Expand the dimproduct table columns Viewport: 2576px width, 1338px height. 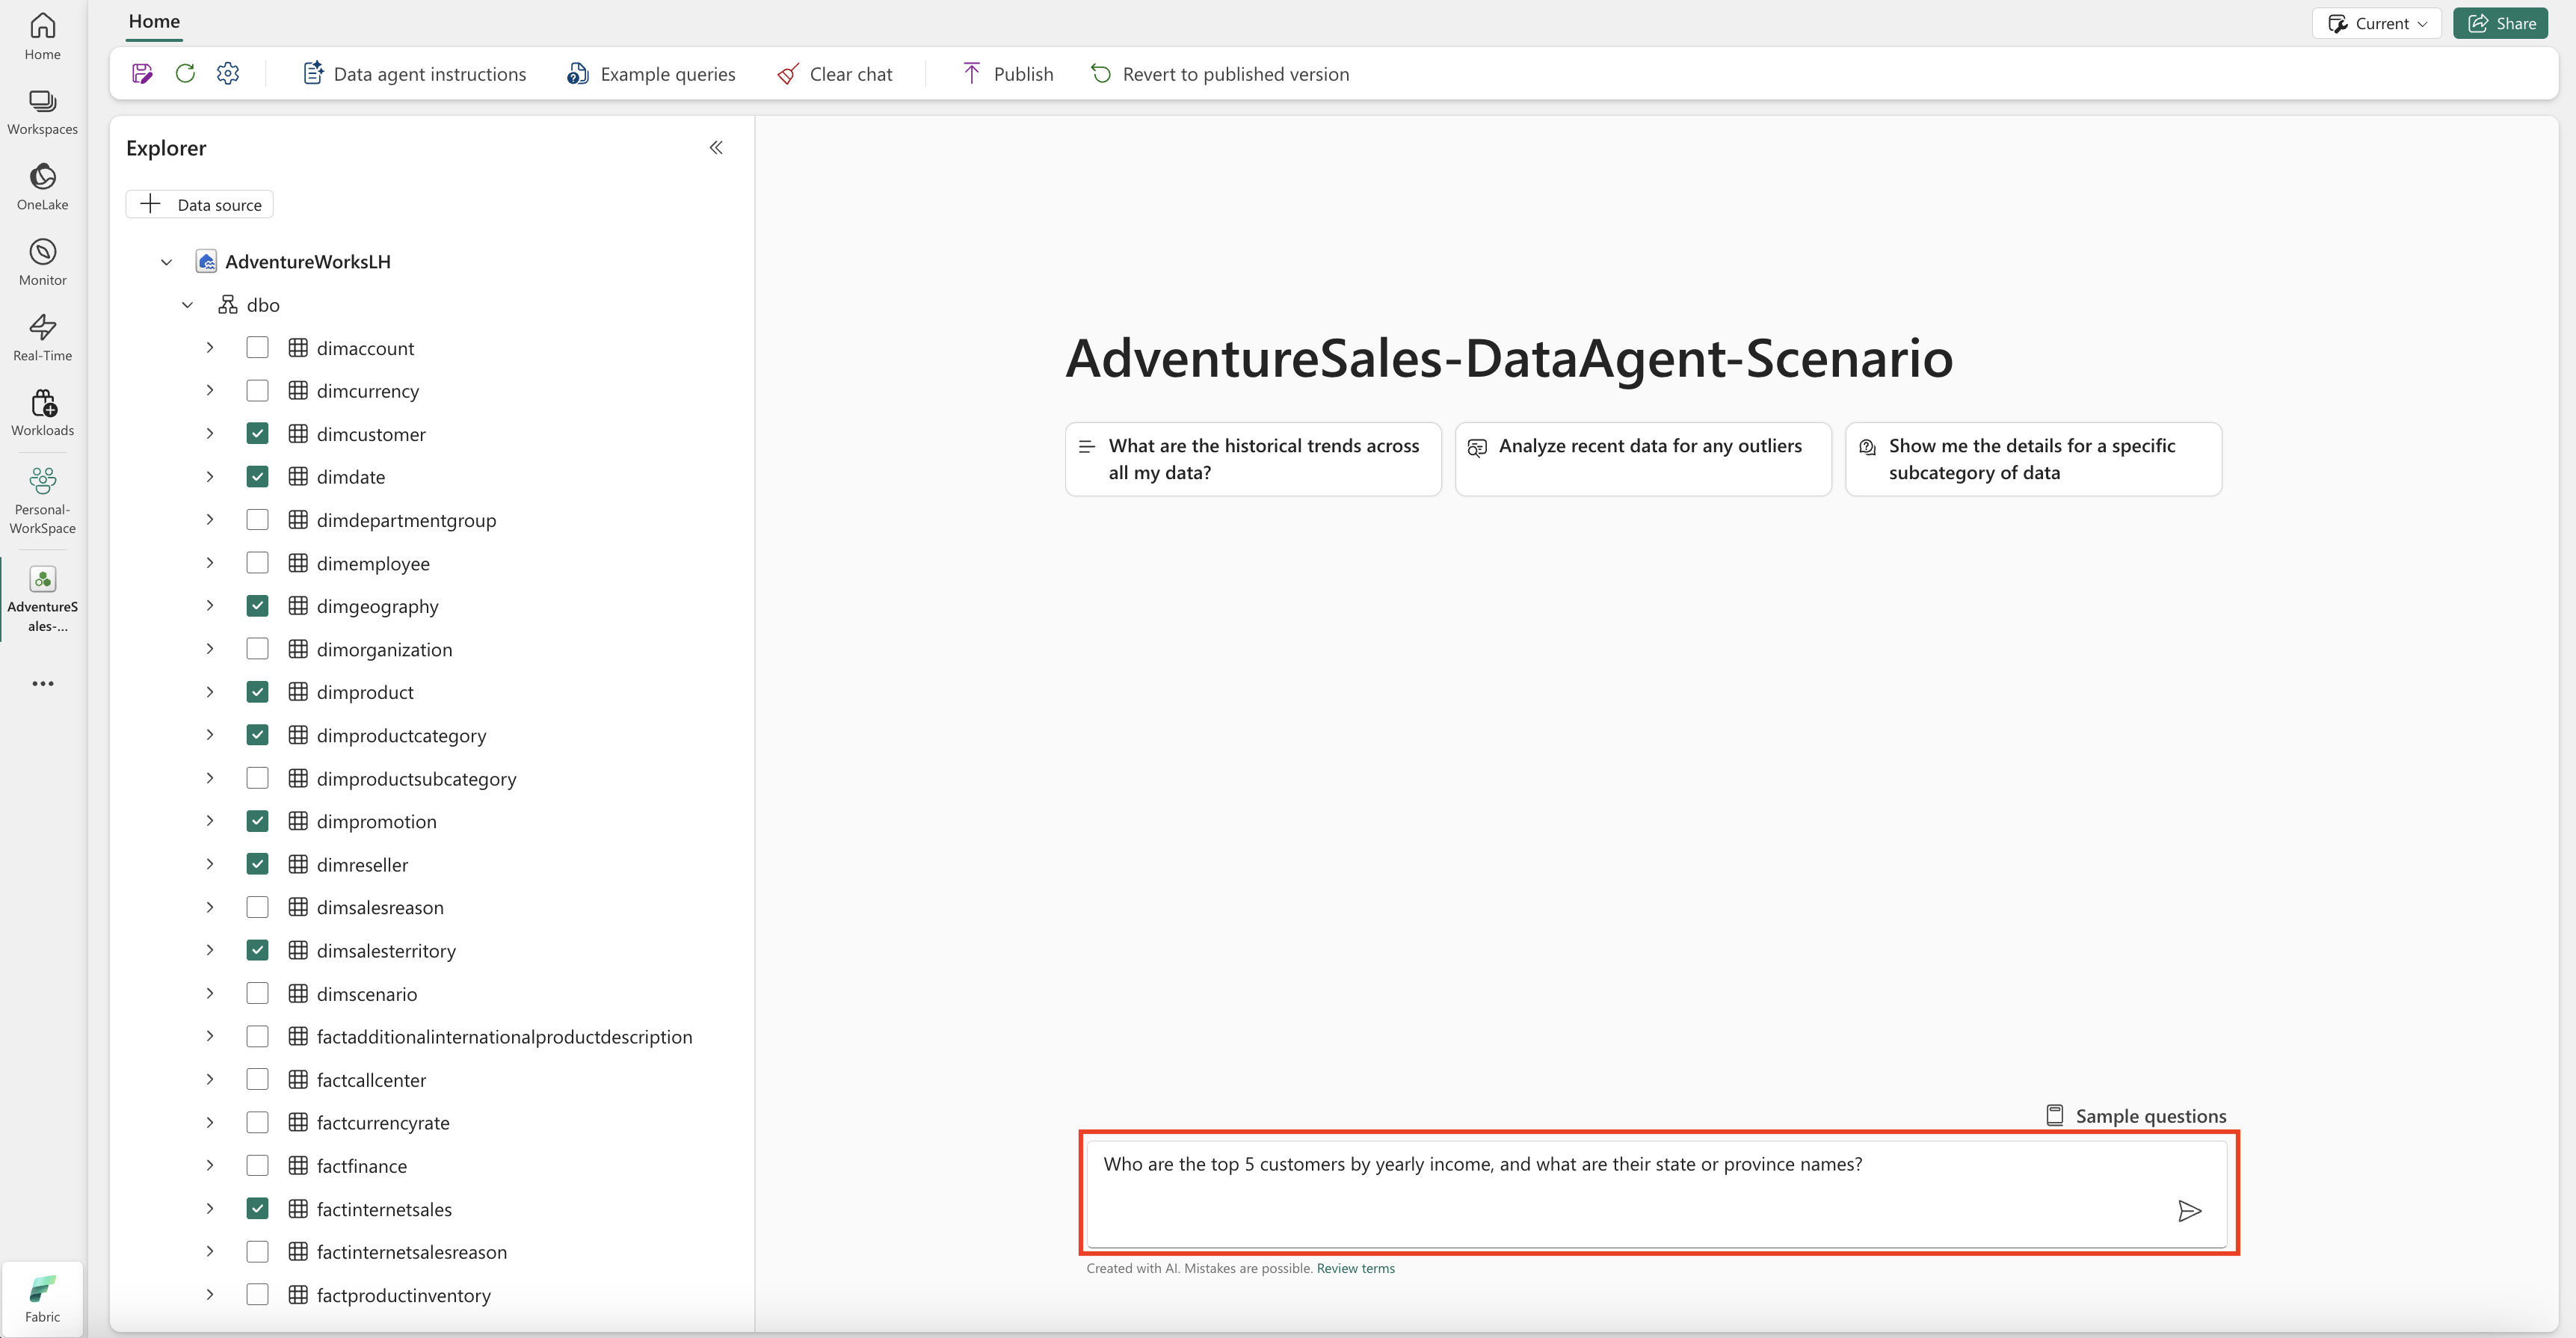[209, 692]
